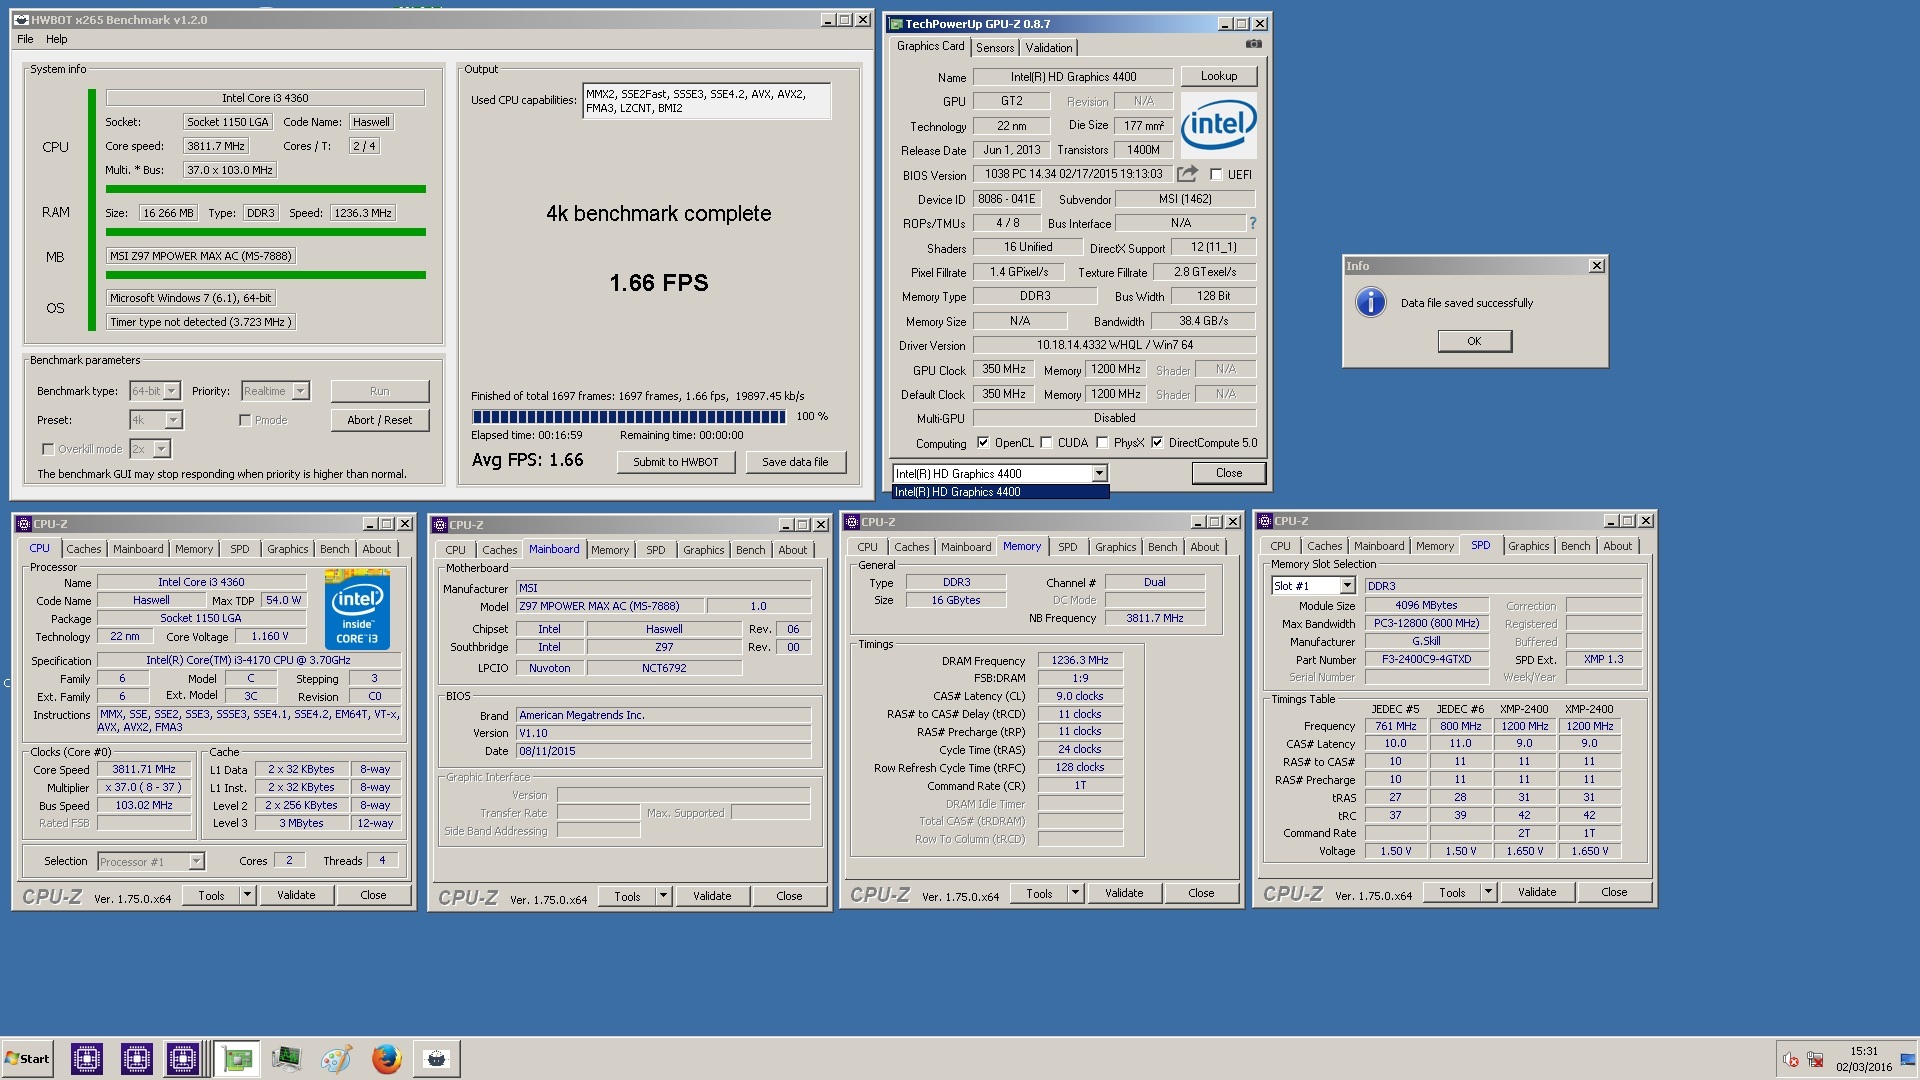
Task: Click the title bar icon of the CPU-Z SPD window
Action: 1265,521
